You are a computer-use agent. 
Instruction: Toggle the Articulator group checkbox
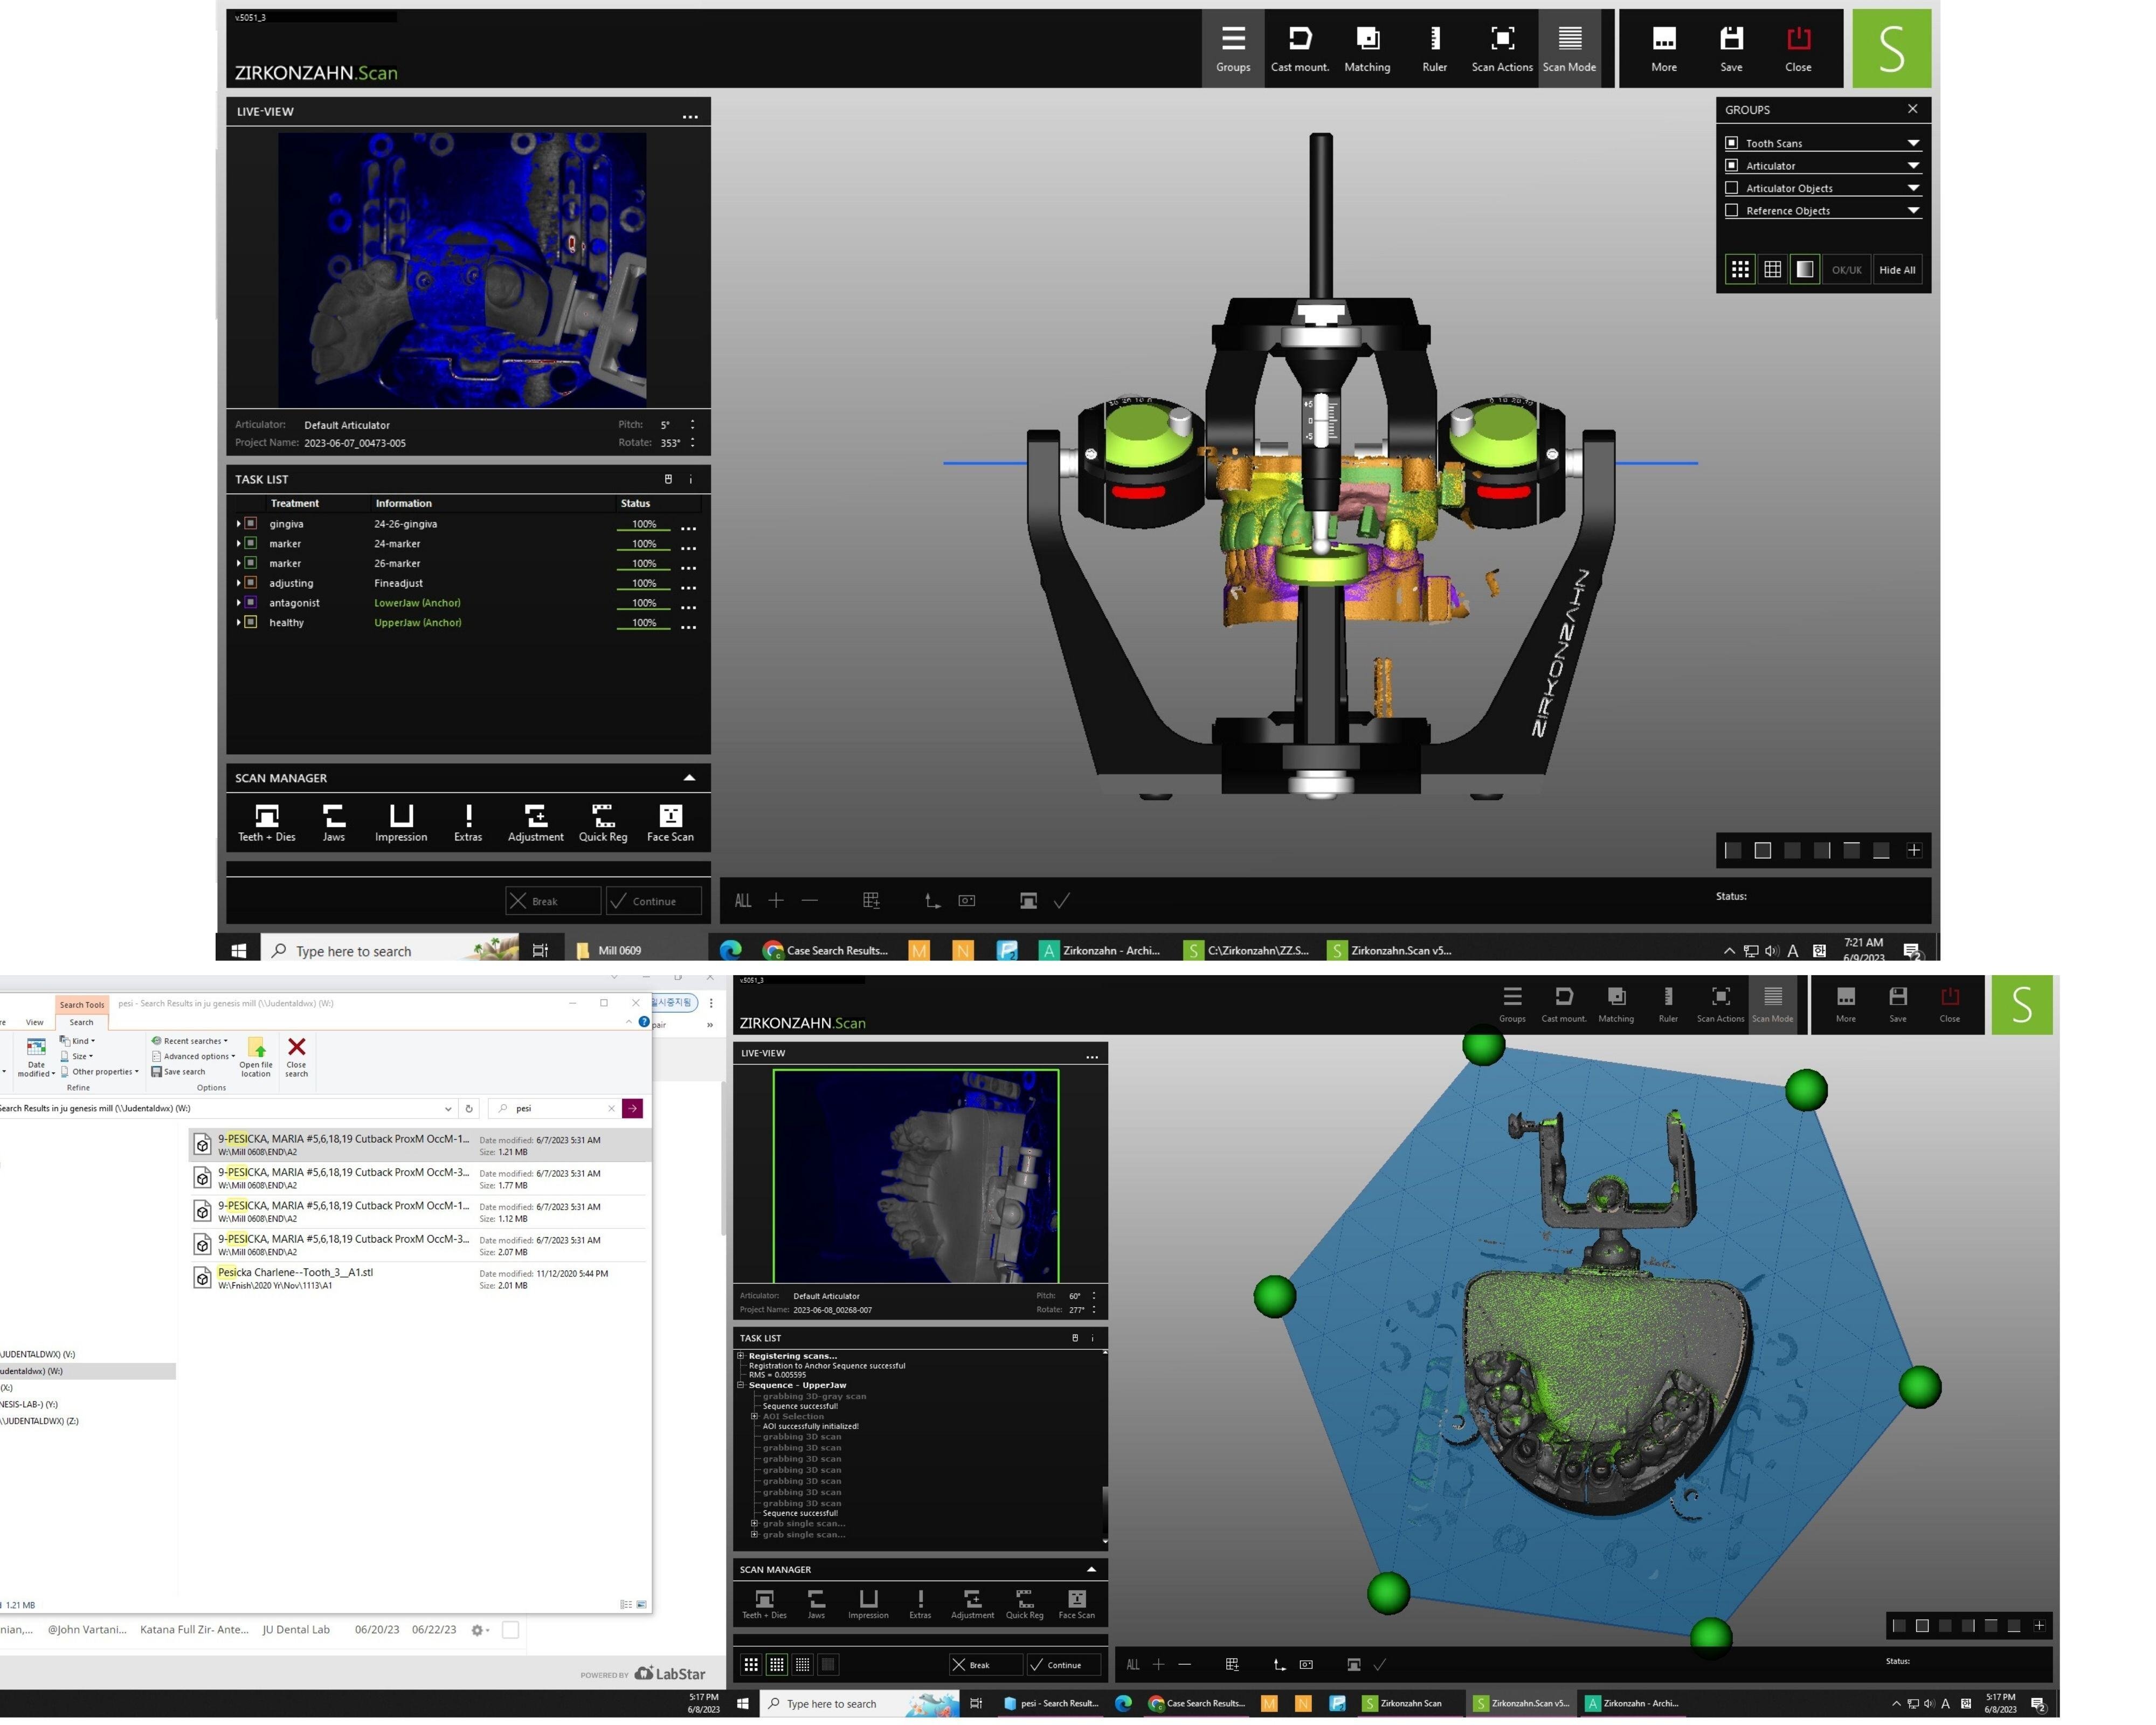(1732, 165)
